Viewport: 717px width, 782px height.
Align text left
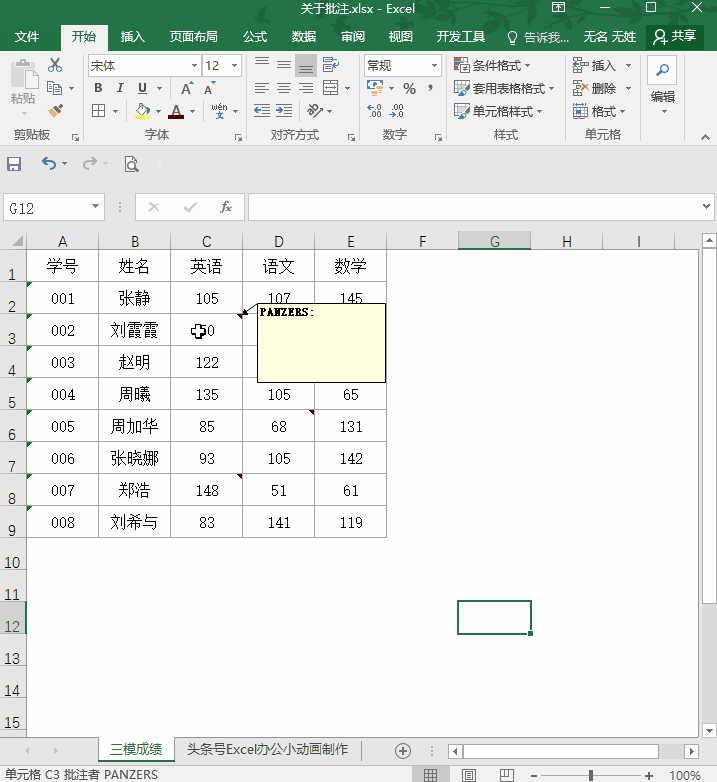click(262, 88)
